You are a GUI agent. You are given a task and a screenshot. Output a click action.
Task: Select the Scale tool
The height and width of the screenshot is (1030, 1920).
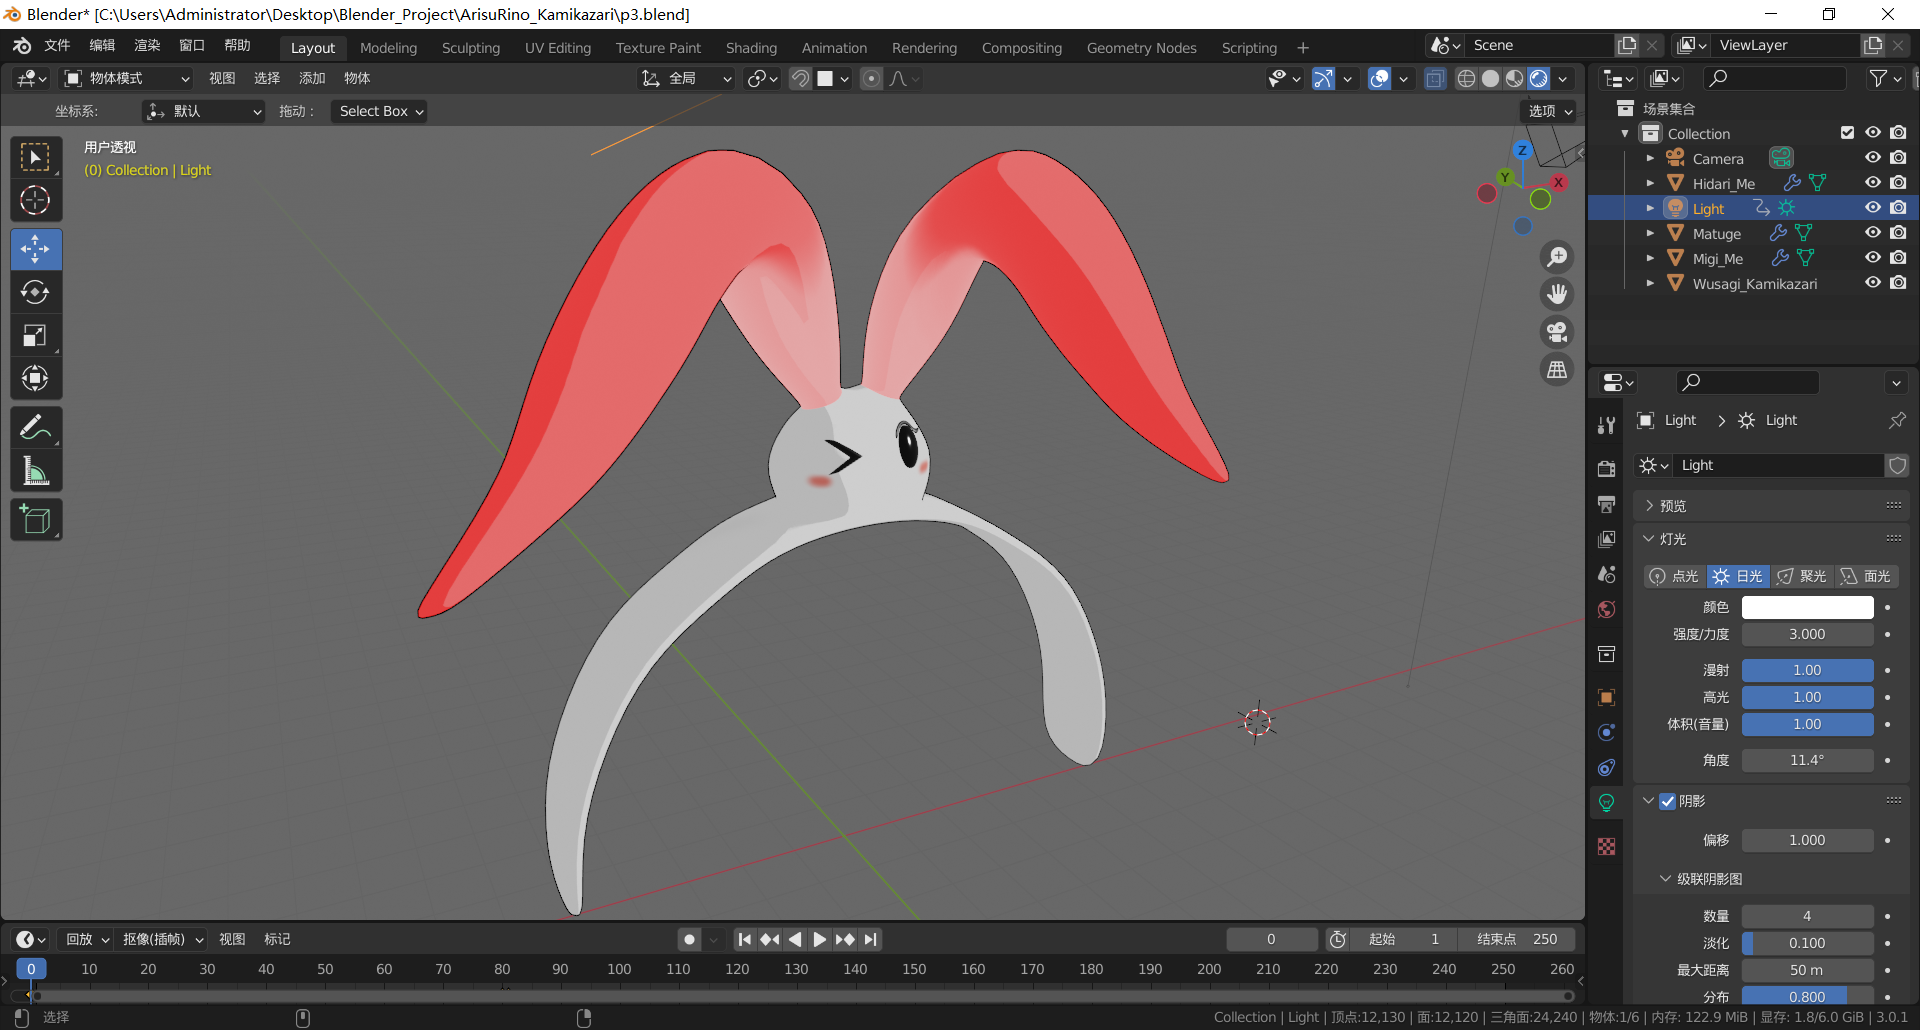36,336
